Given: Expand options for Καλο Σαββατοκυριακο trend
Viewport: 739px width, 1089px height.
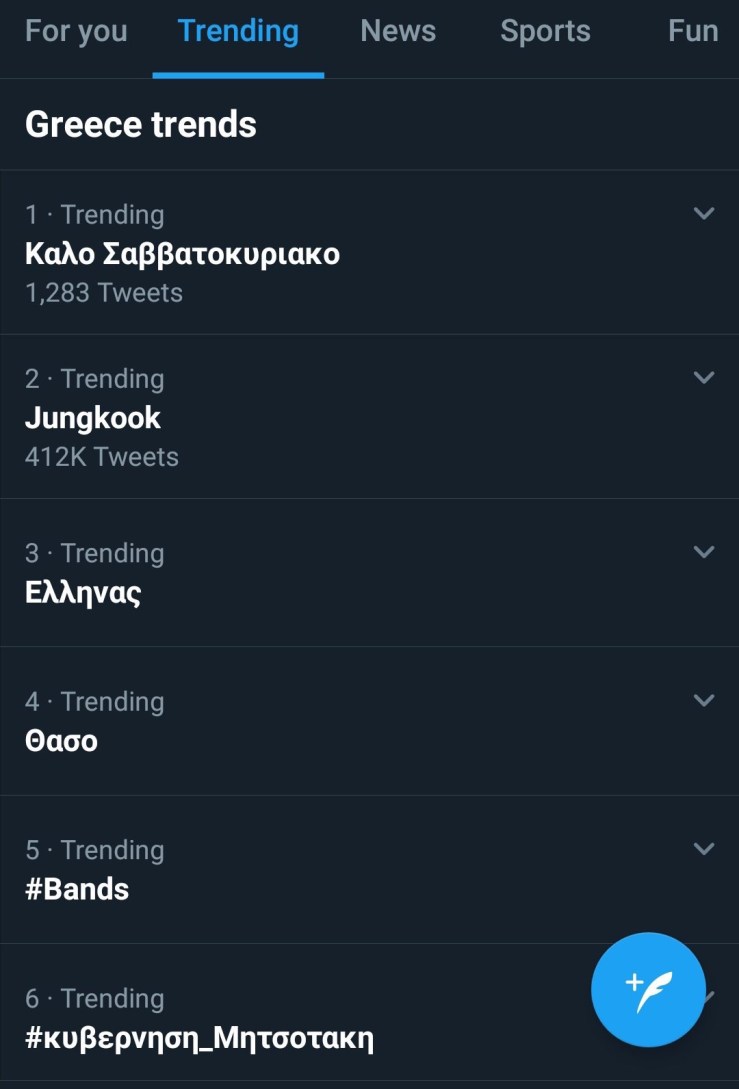Looking at the screenshot, I should (704, 213).
